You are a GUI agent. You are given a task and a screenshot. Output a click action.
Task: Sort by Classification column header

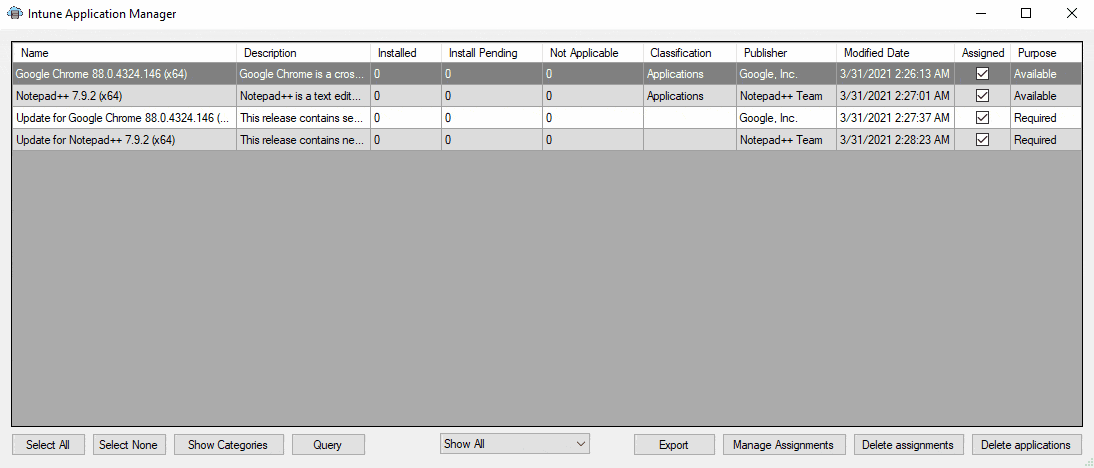(690, 53)
